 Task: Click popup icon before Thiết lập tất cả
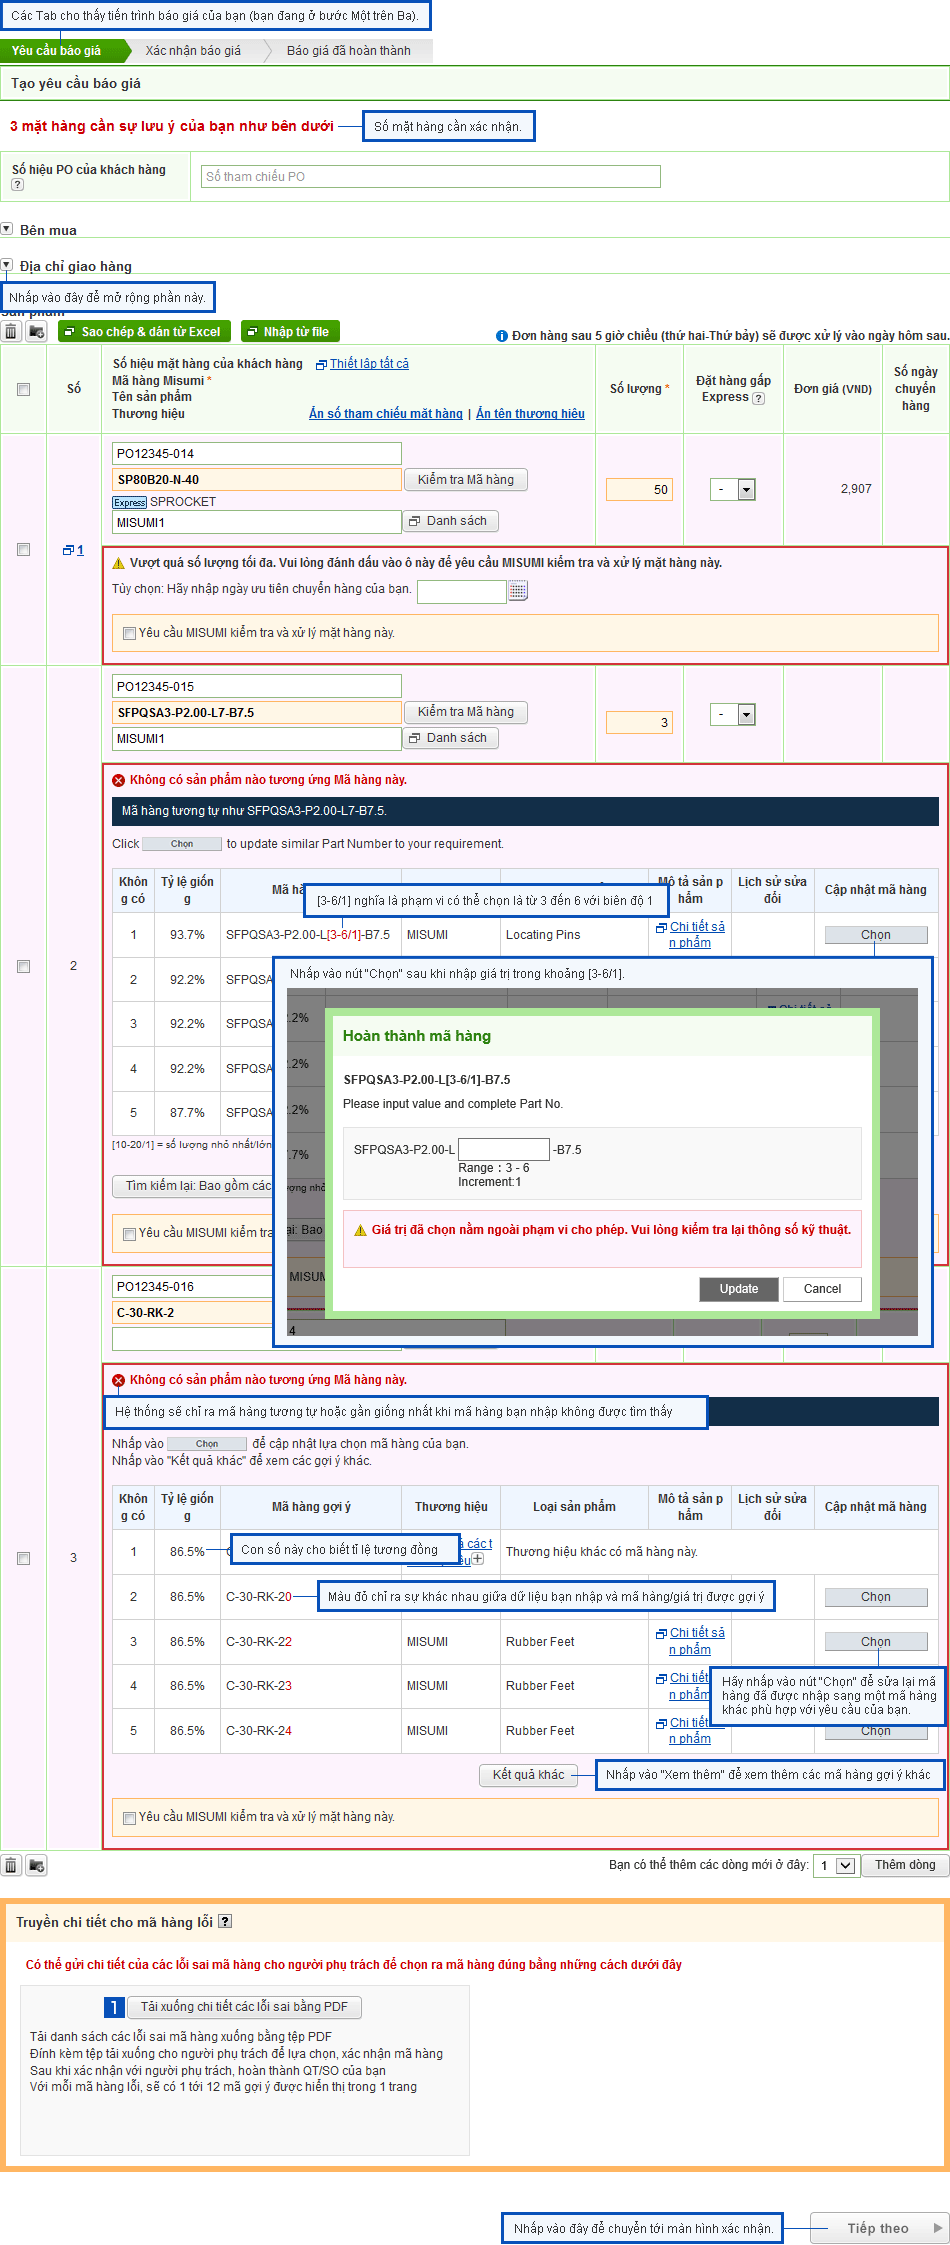click(321, 365)
